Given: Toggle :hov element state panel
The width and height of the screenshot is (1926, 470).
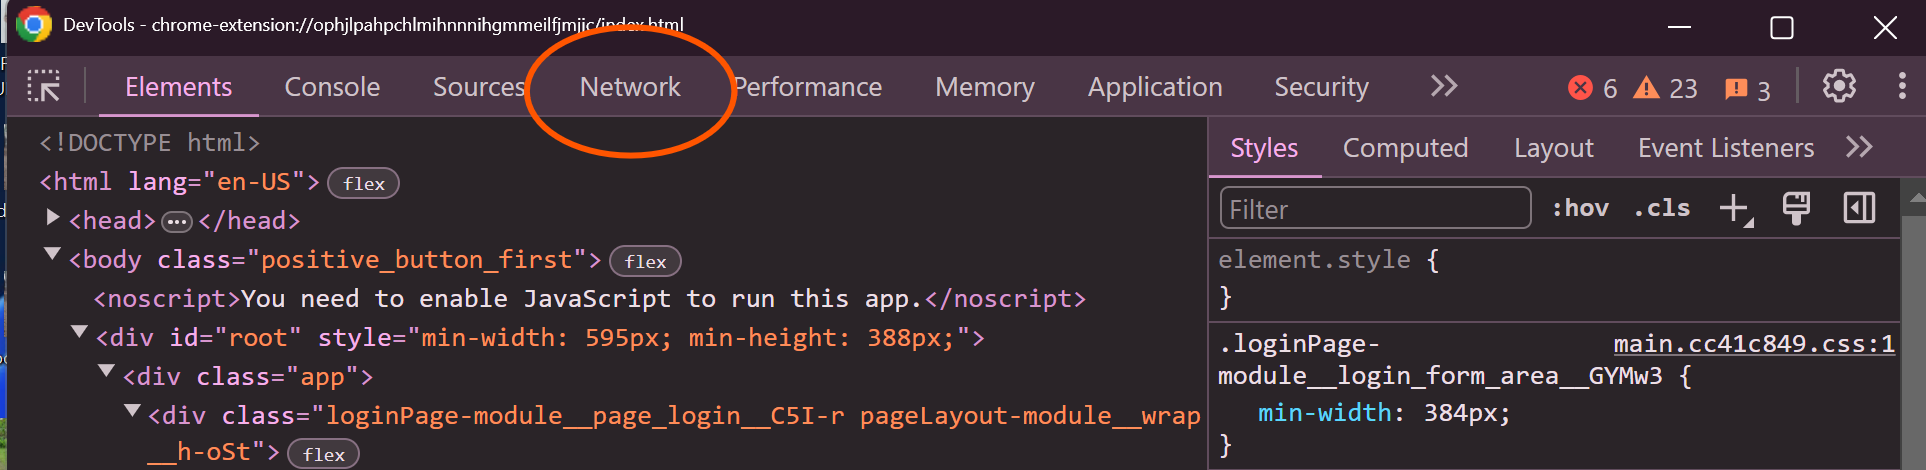Looking at the screenshot, I should point(1580,208).
